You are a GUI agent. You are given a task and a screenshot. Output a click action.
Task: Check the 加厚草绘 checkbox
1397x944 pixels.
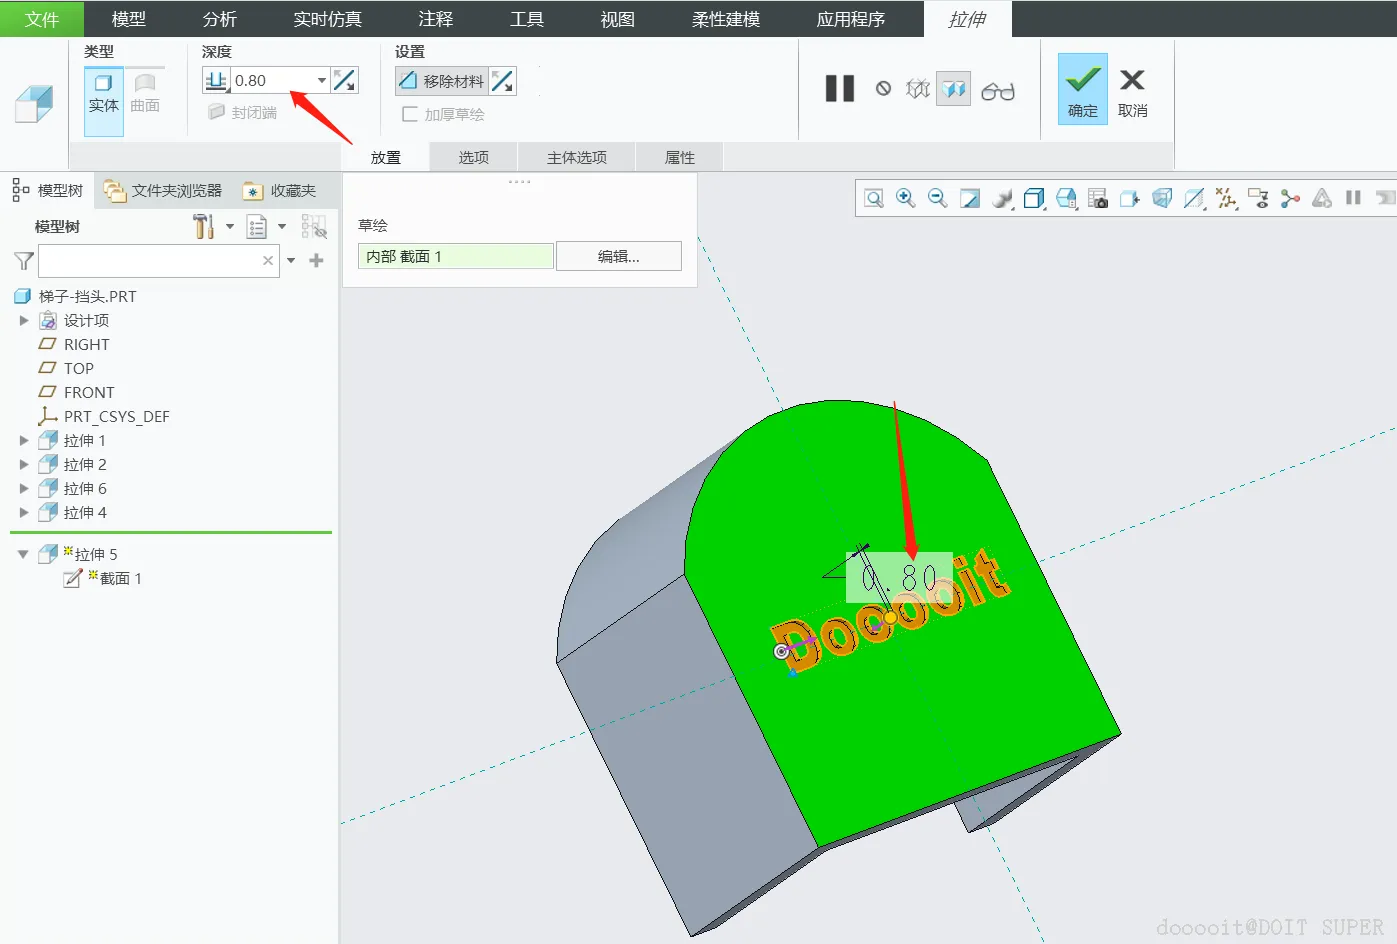tap(410, 114)
